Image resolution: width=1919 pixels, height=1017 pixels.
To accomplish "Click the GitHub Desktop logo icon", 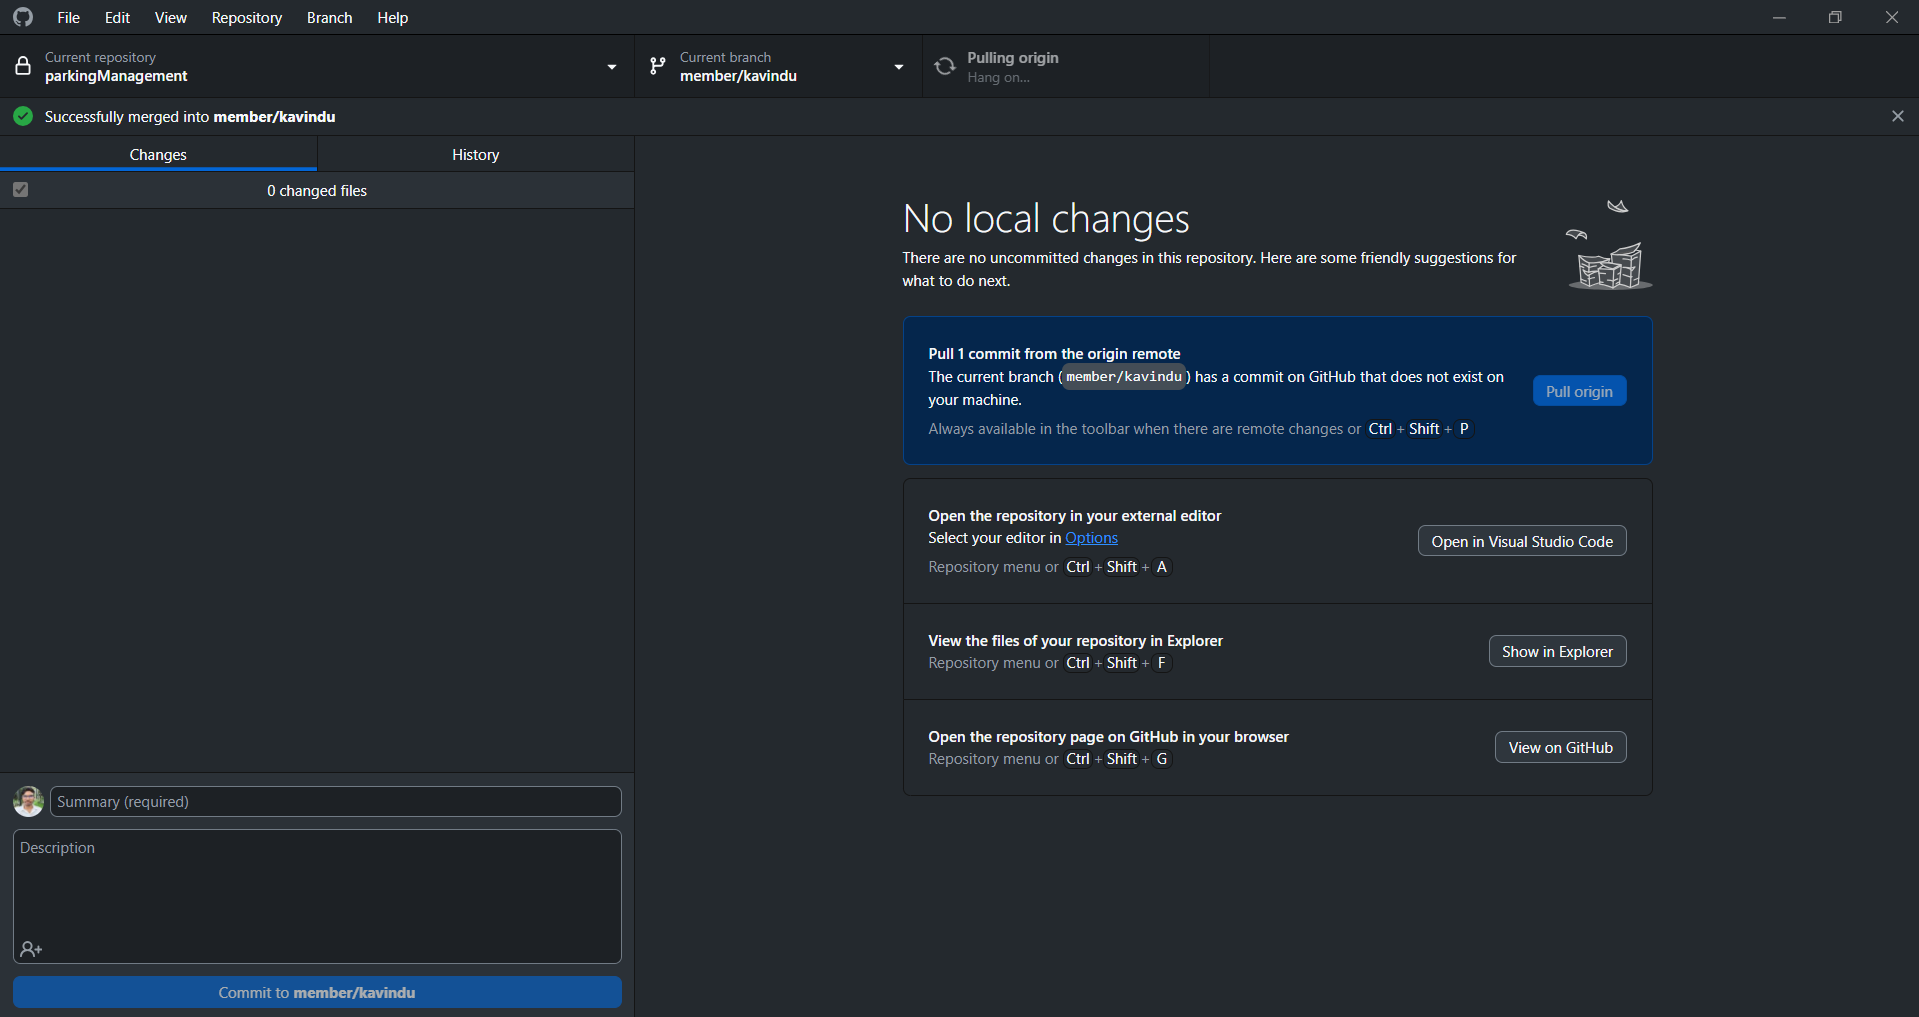I will 22,17.
